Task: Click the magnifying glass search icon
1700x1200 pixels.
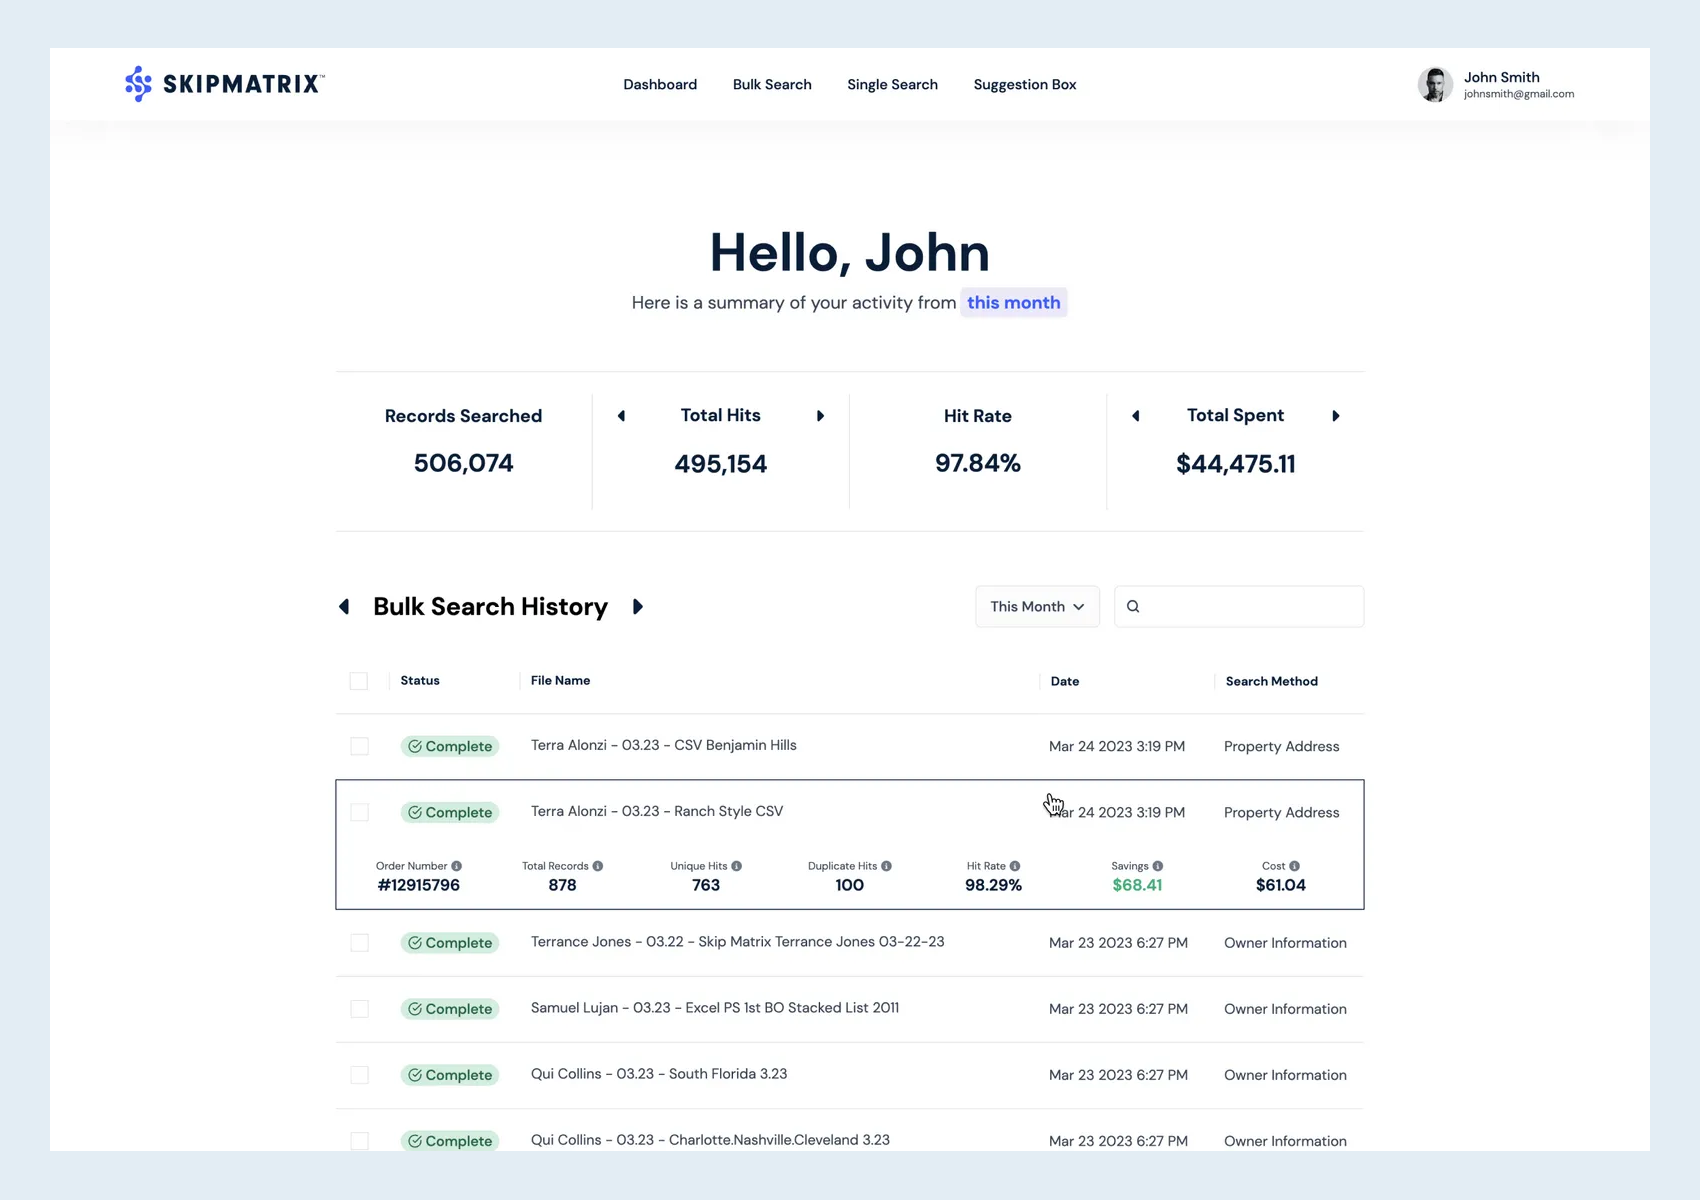Action: click(x=1133, y=606)
